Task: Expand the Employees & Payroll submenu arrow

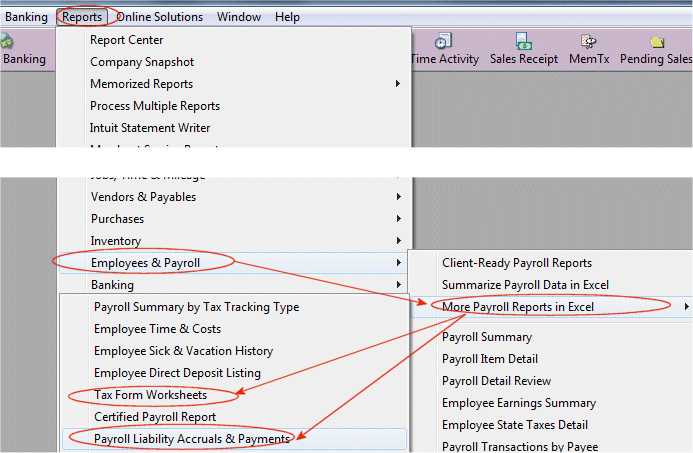Action: tap(399, 263)
